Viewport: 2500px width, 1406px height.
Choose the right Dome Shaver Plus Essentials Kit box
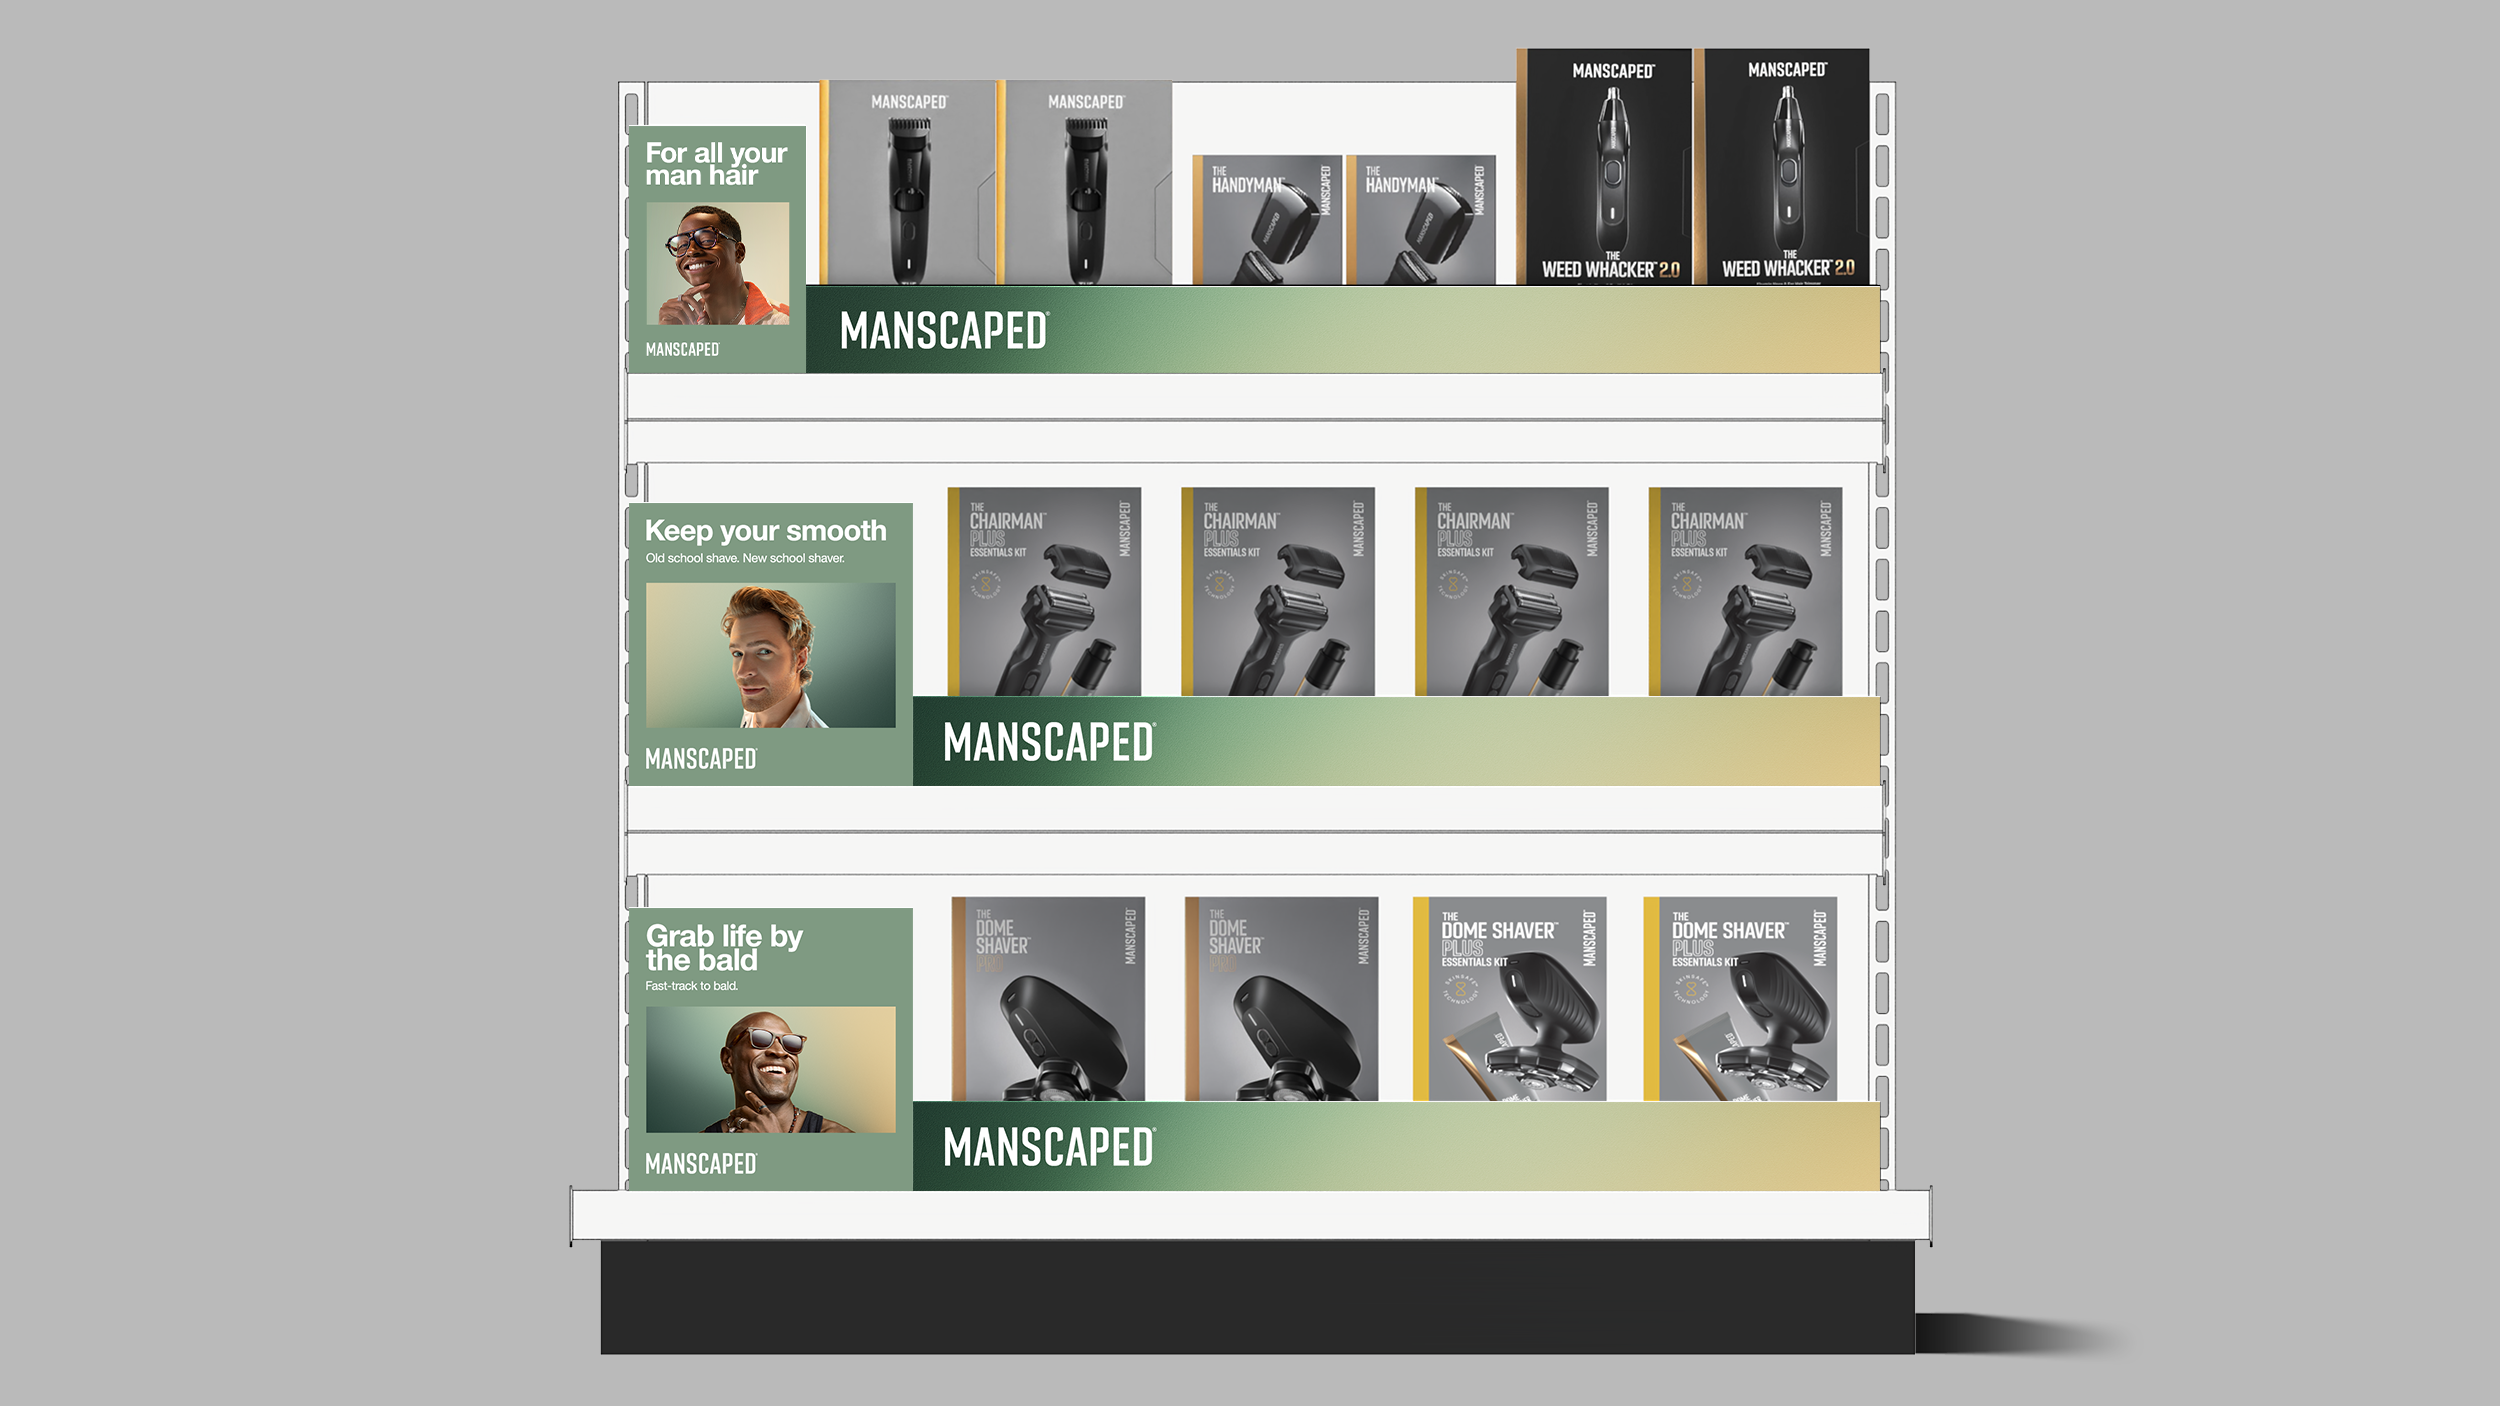point(1740,999)
